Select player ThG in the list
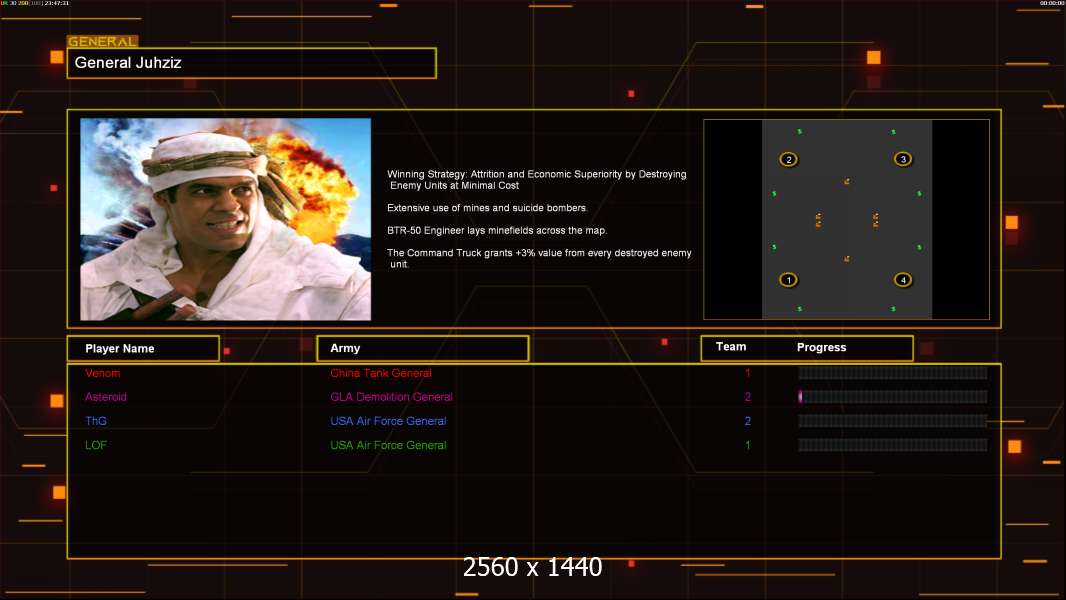The width and height of the screenshot is (1066, 600). [96, 421]
